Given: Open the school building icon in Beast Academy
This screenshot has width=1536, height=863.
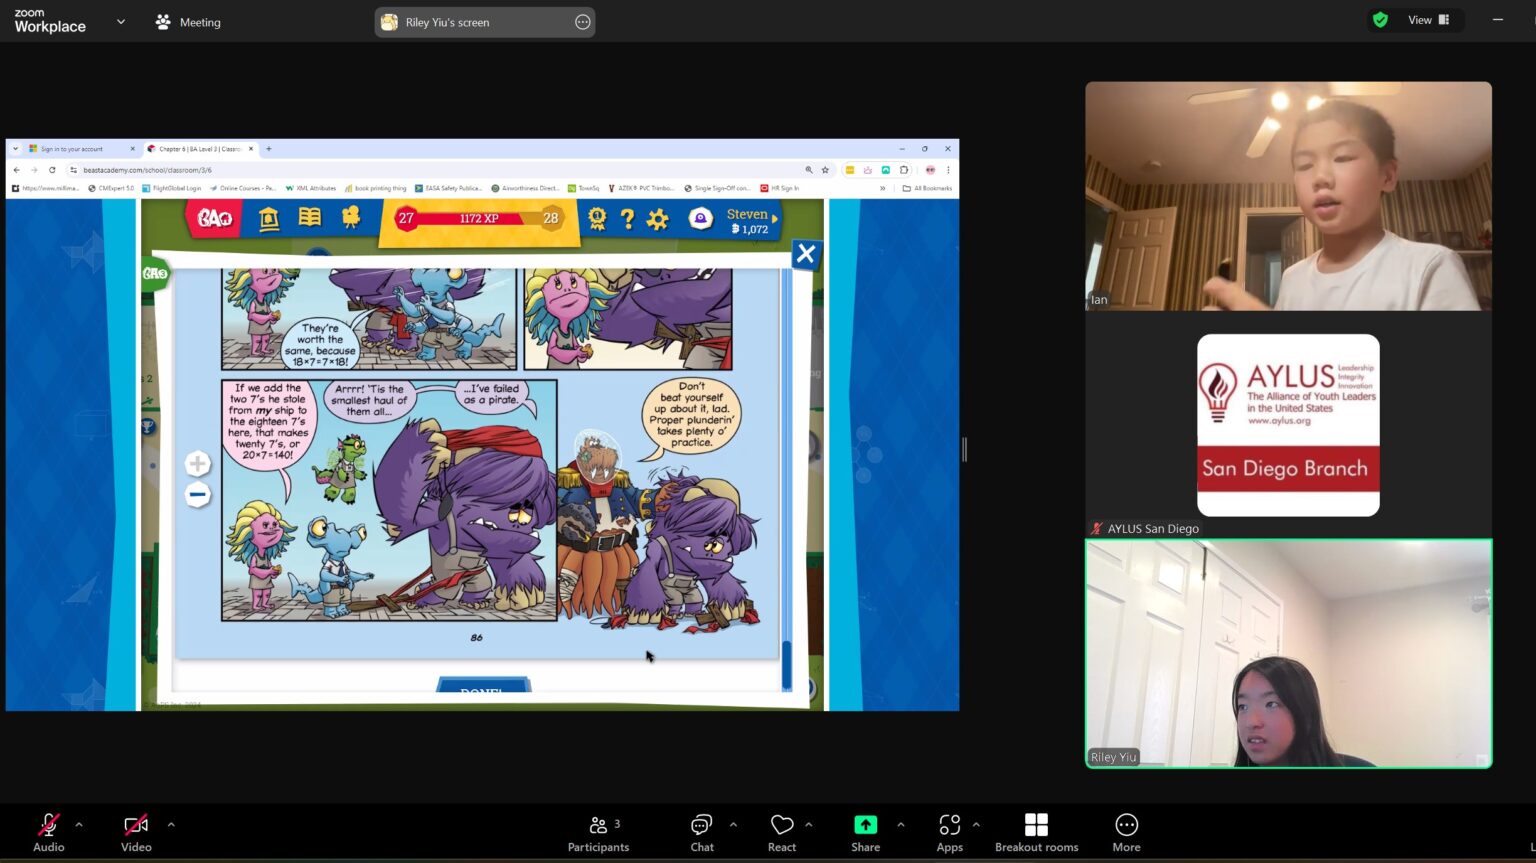Looking at the screenshot, I should click(x=269, y=219).
